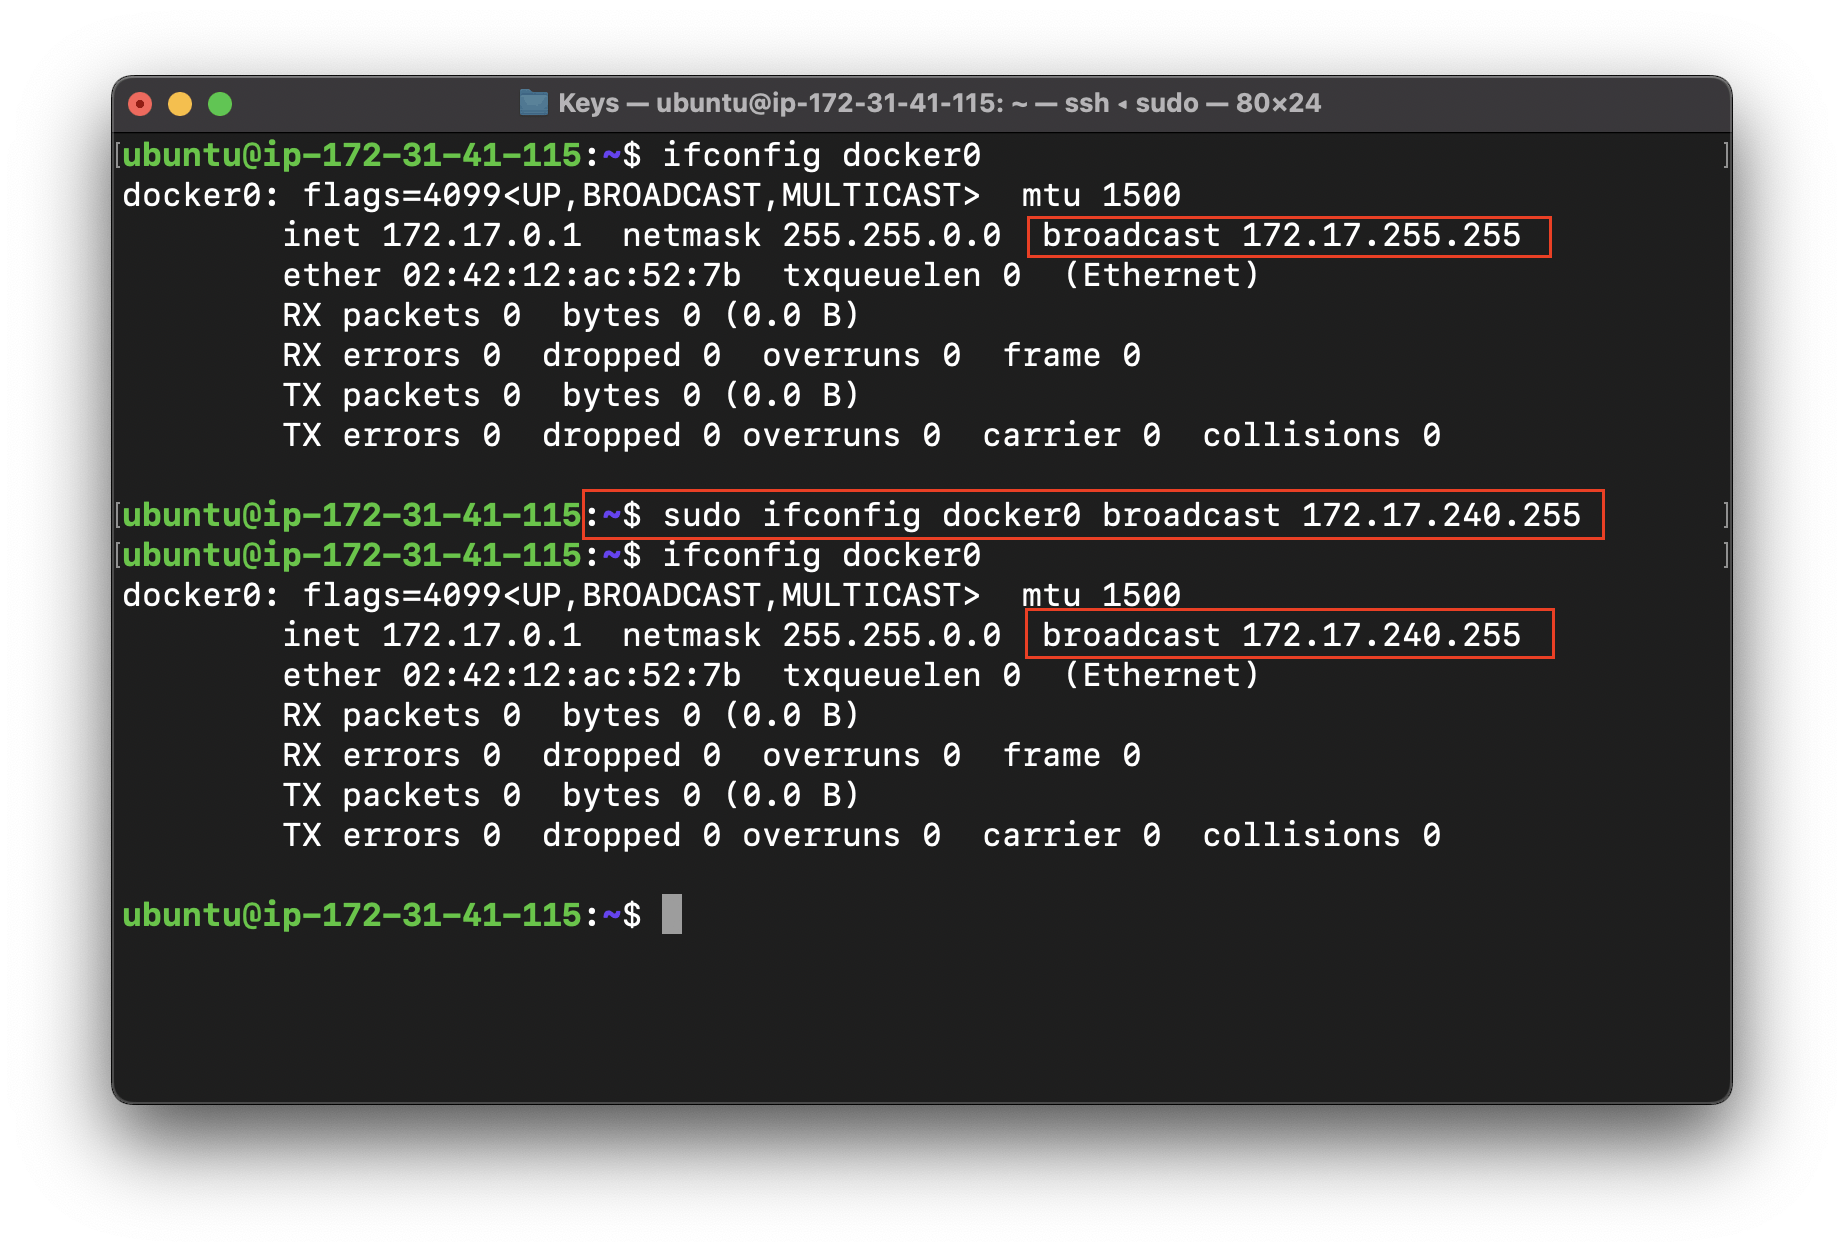Click 'inet 172.17.0.1' in first output
Image resolution: width=1844 pixels, height=1252 pixels.
431,236
